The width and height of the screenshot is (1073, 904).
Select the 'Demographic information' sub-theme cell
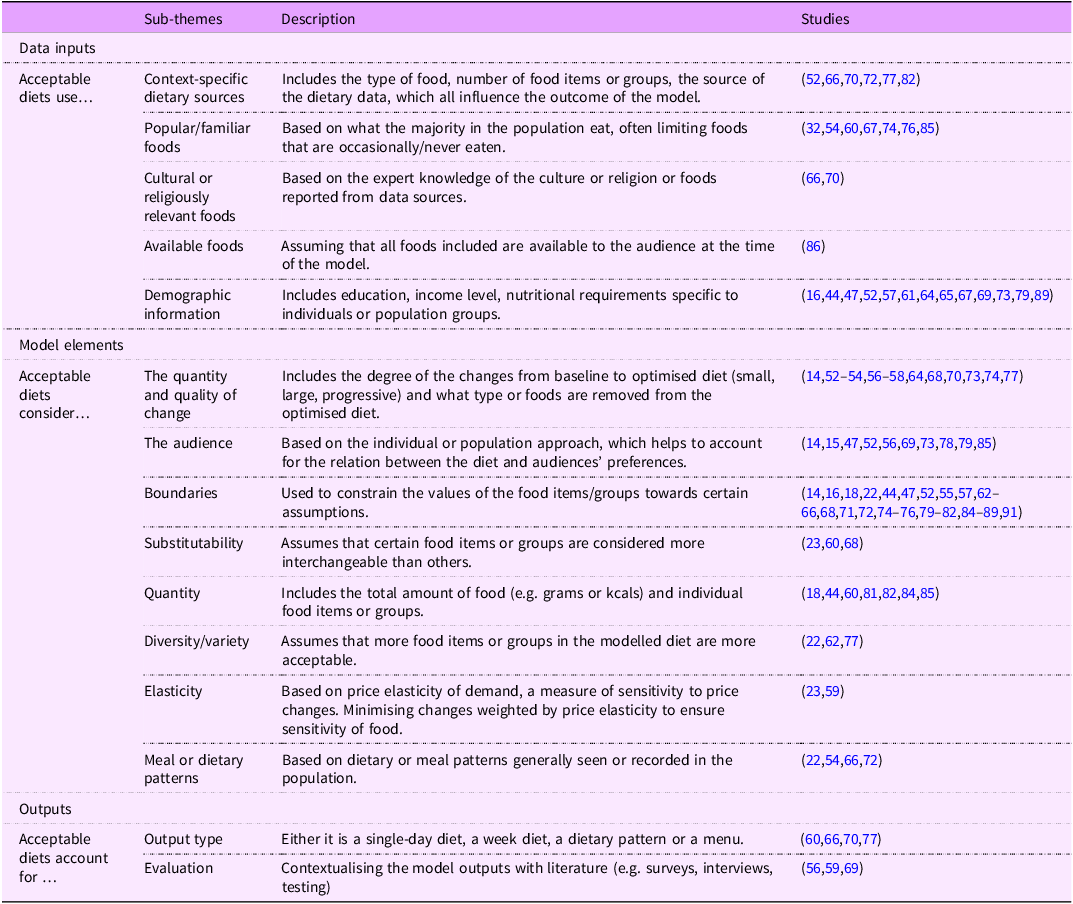point(188,305)
